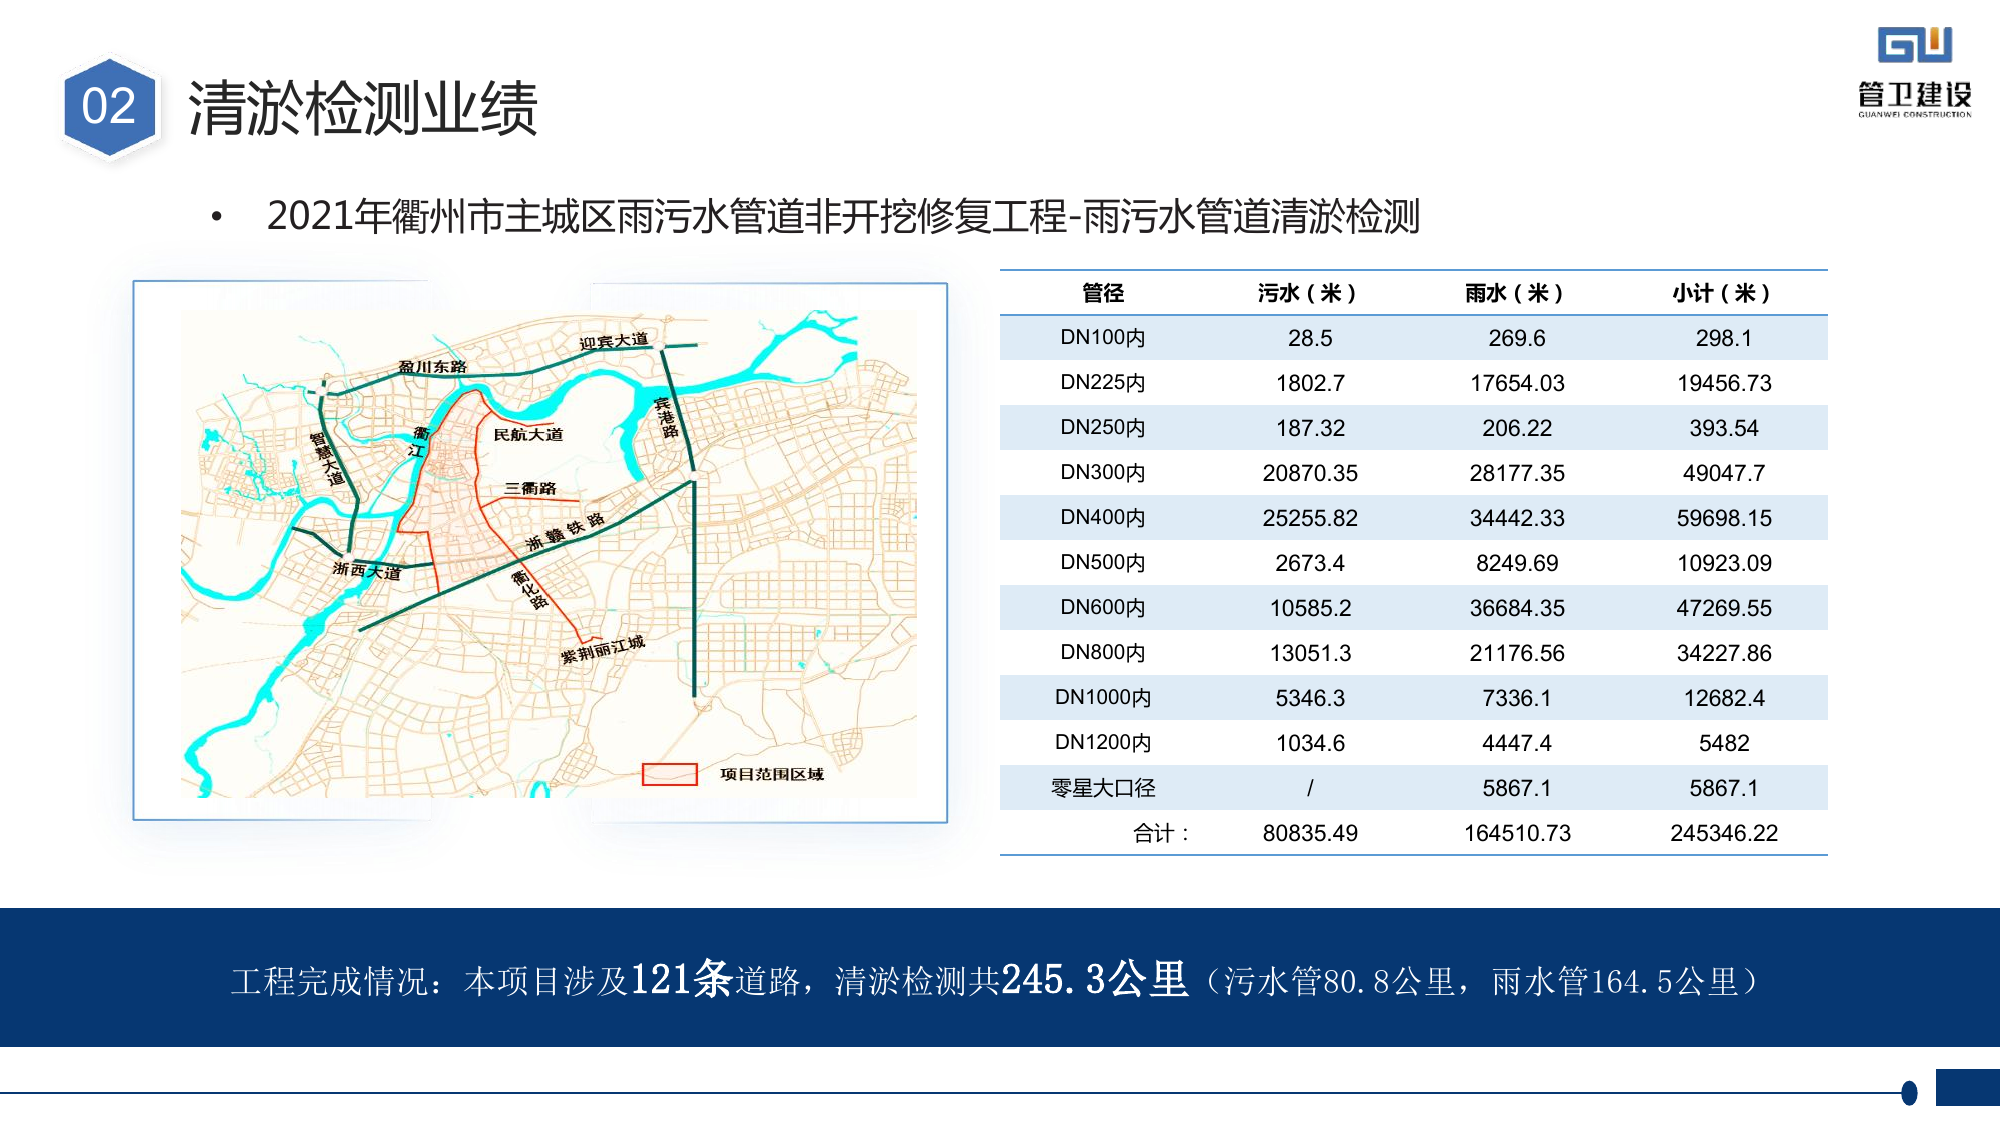Click the 浙赣铁路 railway label on map

[x=565, y=532]
